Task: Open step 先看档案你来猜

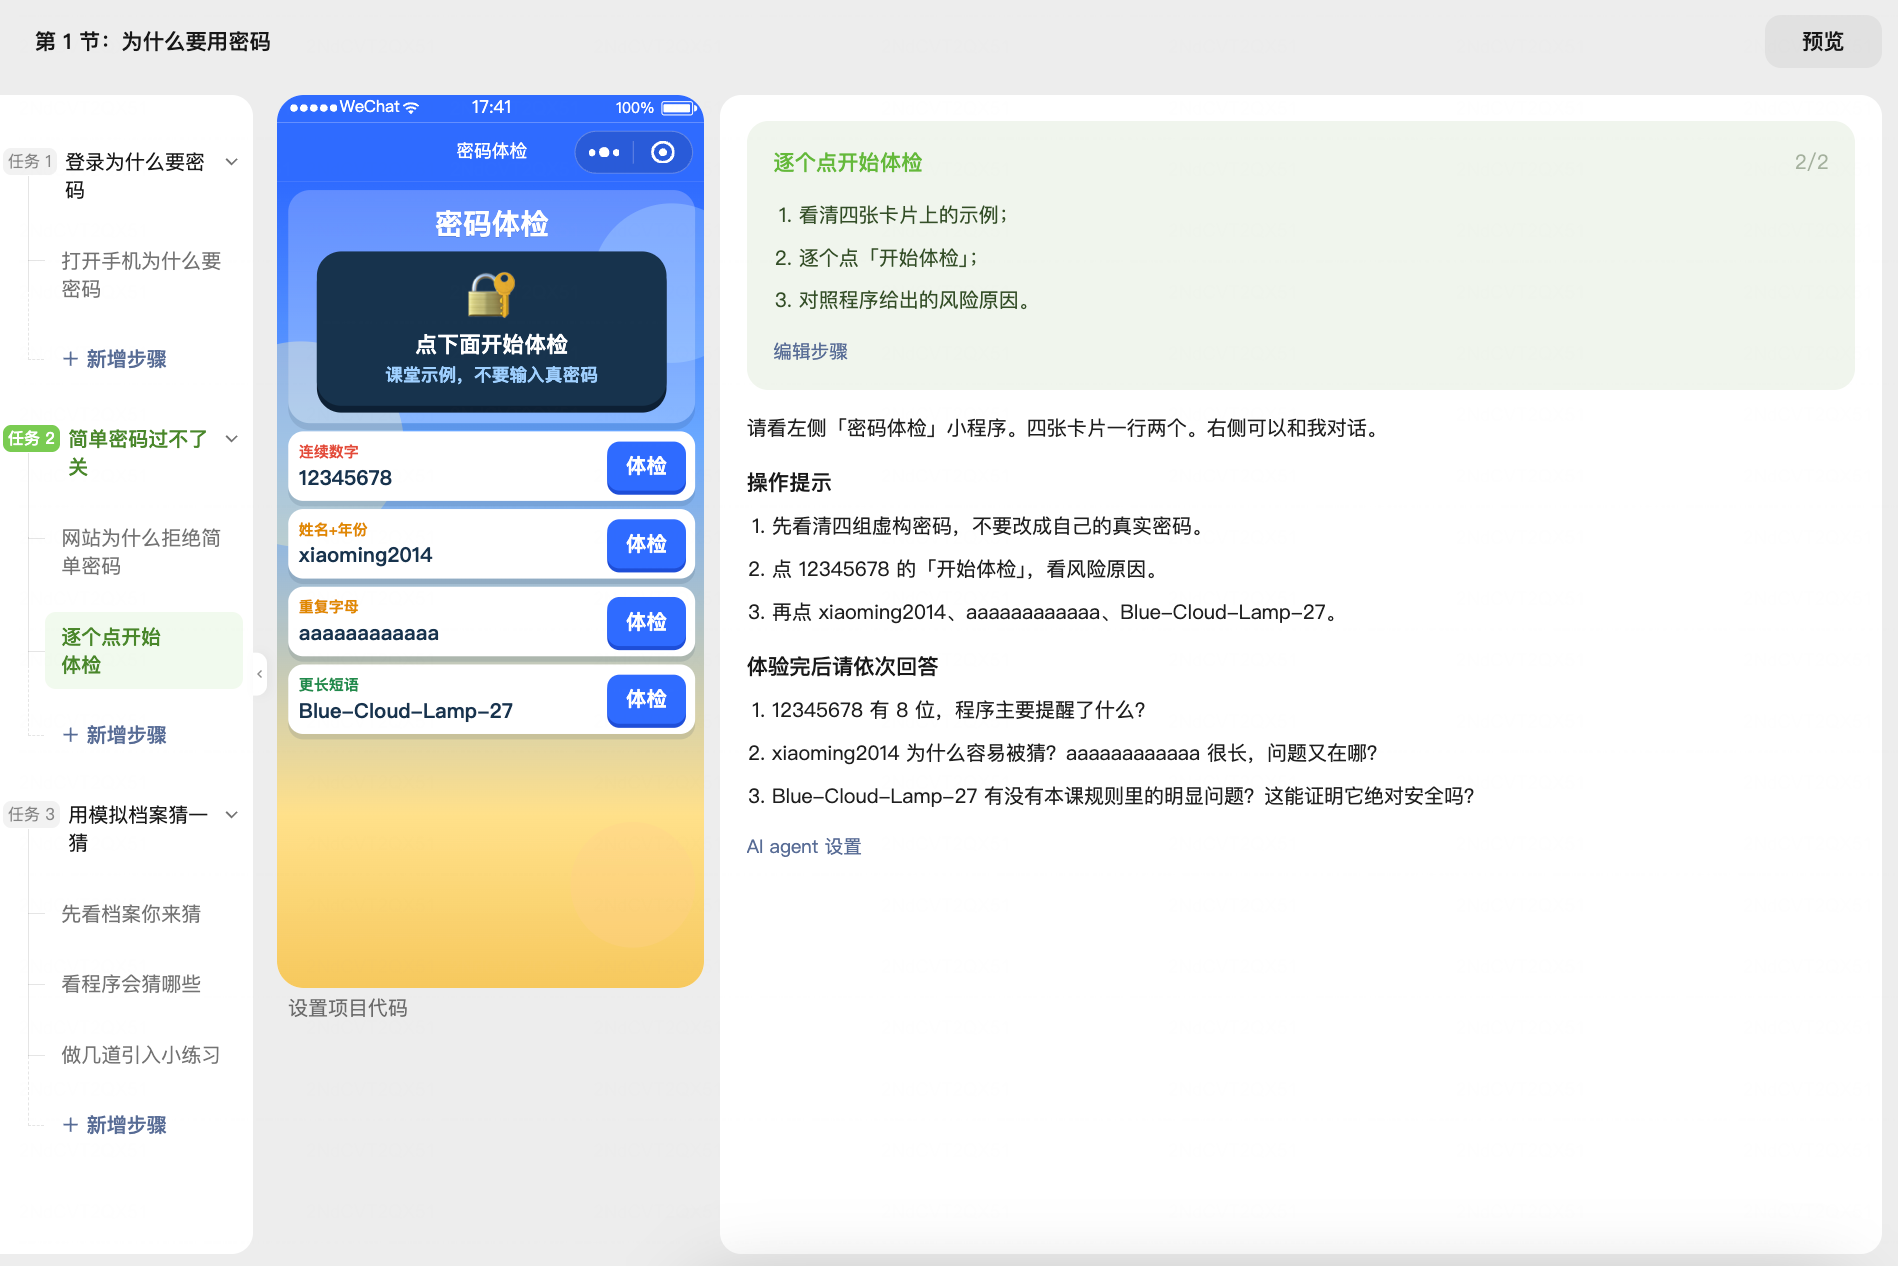Action: pos(131,914)
